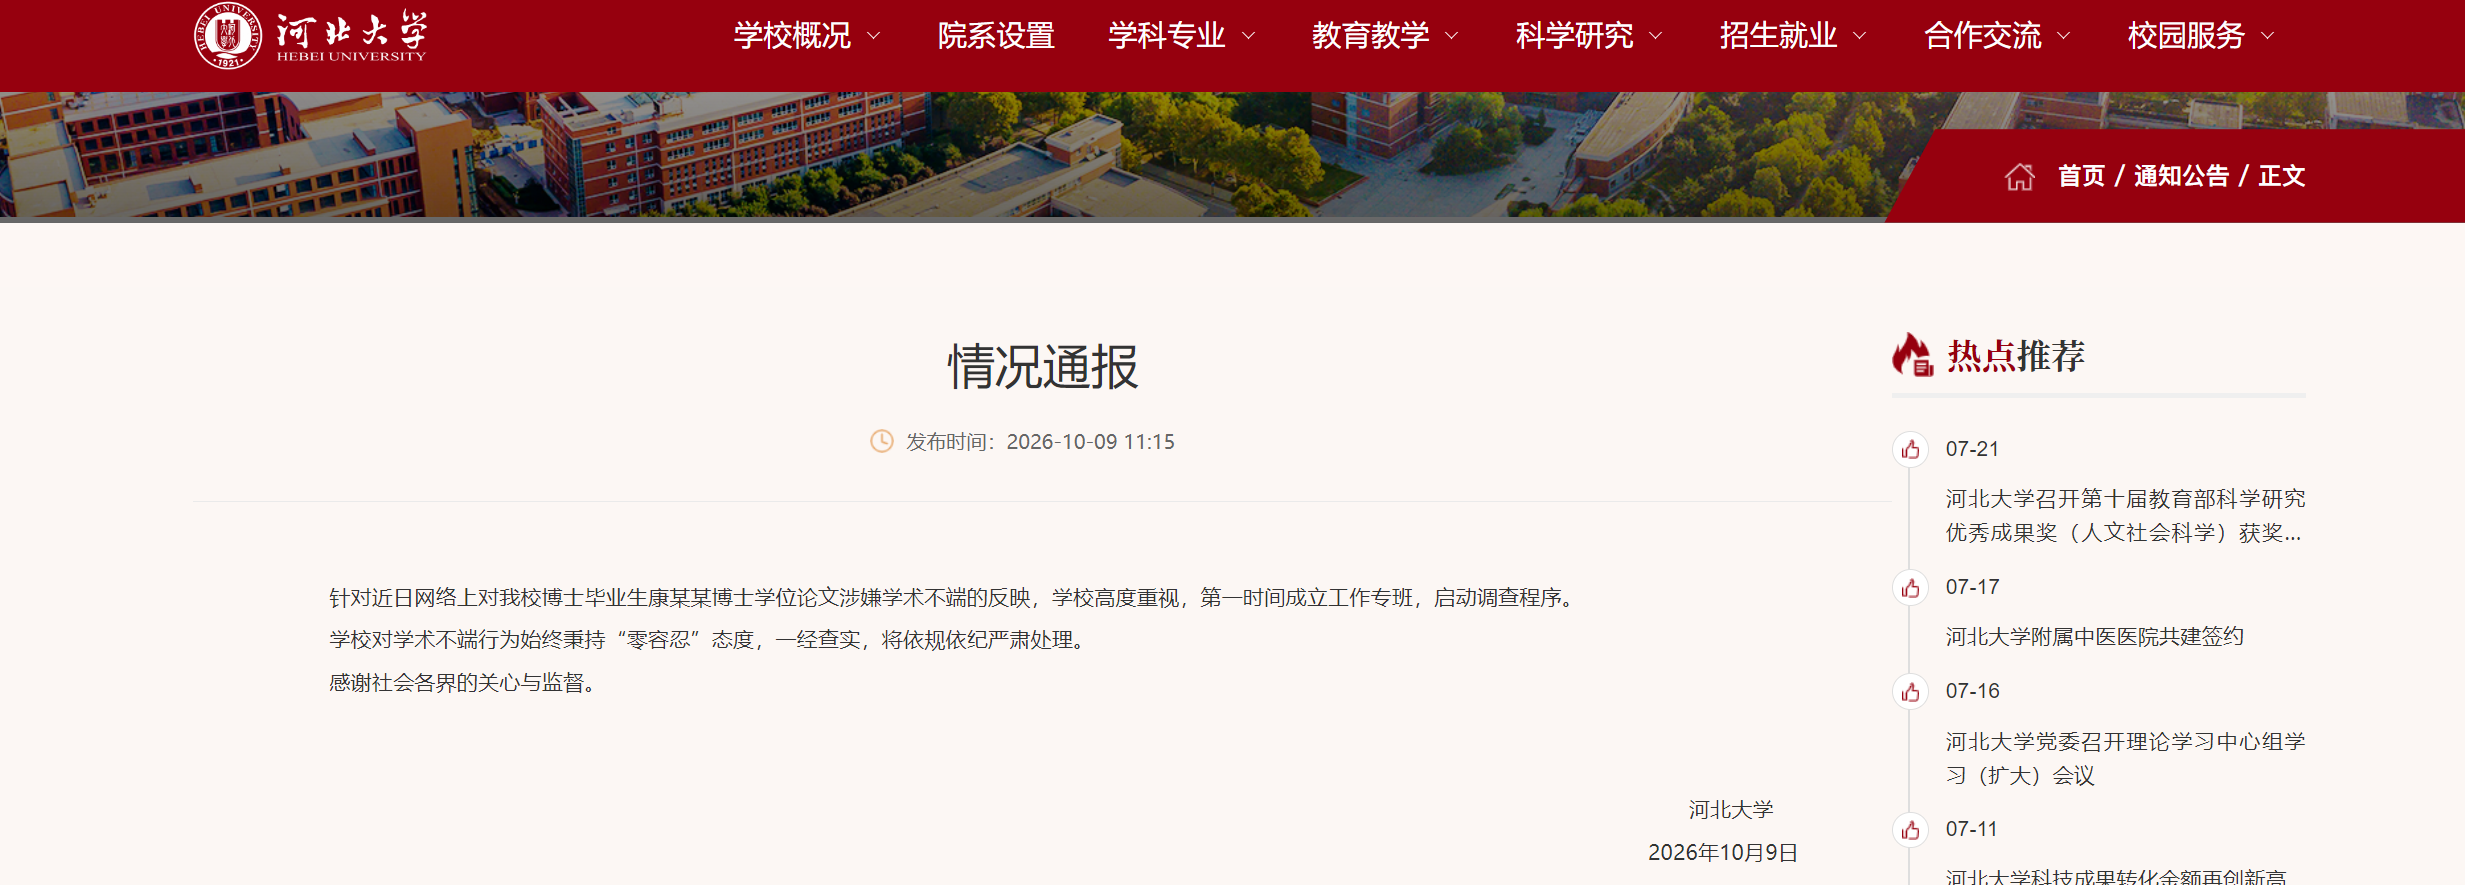This screenshot has height=885, width=2465.
Task: Expand the 科学研究 dropdown arrow
Action: tap(1656, 36)
